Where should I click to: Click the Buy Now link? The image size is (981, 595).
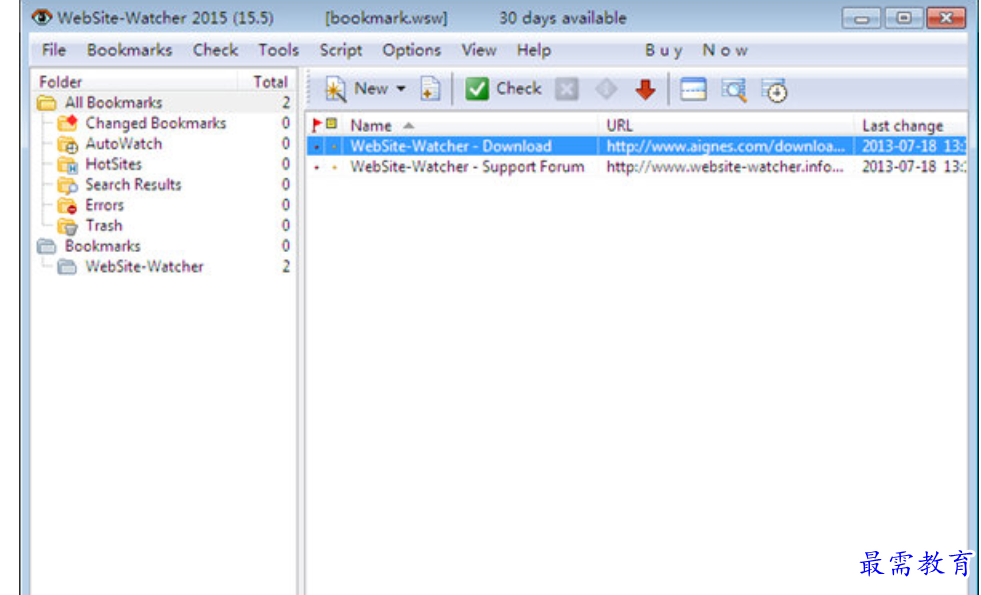(x=696, y=50)
